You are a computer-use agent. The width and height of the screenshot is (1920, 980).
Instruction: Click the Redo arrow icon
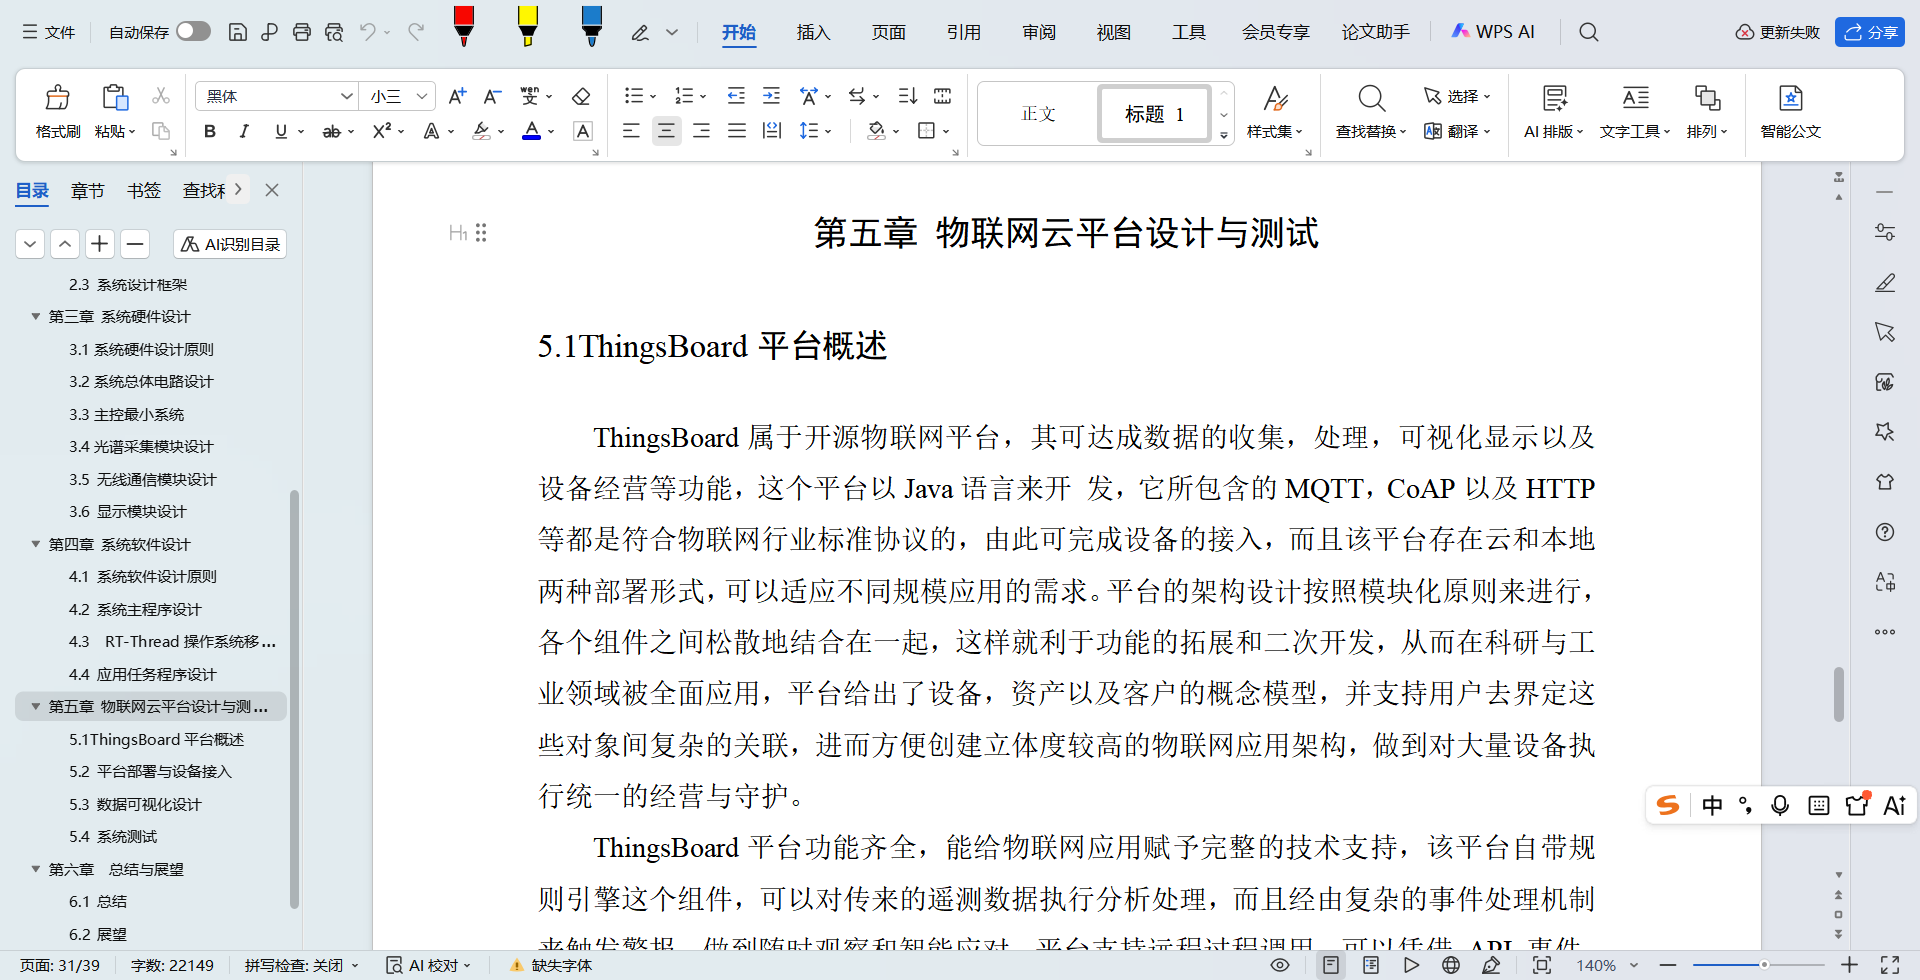point(416,32)
